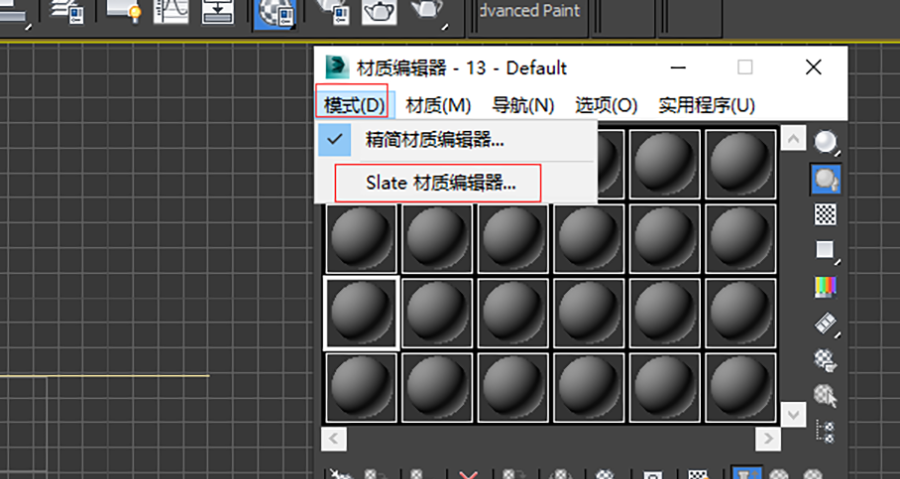The width and height of the screenshot is (900, 479).
Task: Click Select by Material icon
Action: (825, 396)
